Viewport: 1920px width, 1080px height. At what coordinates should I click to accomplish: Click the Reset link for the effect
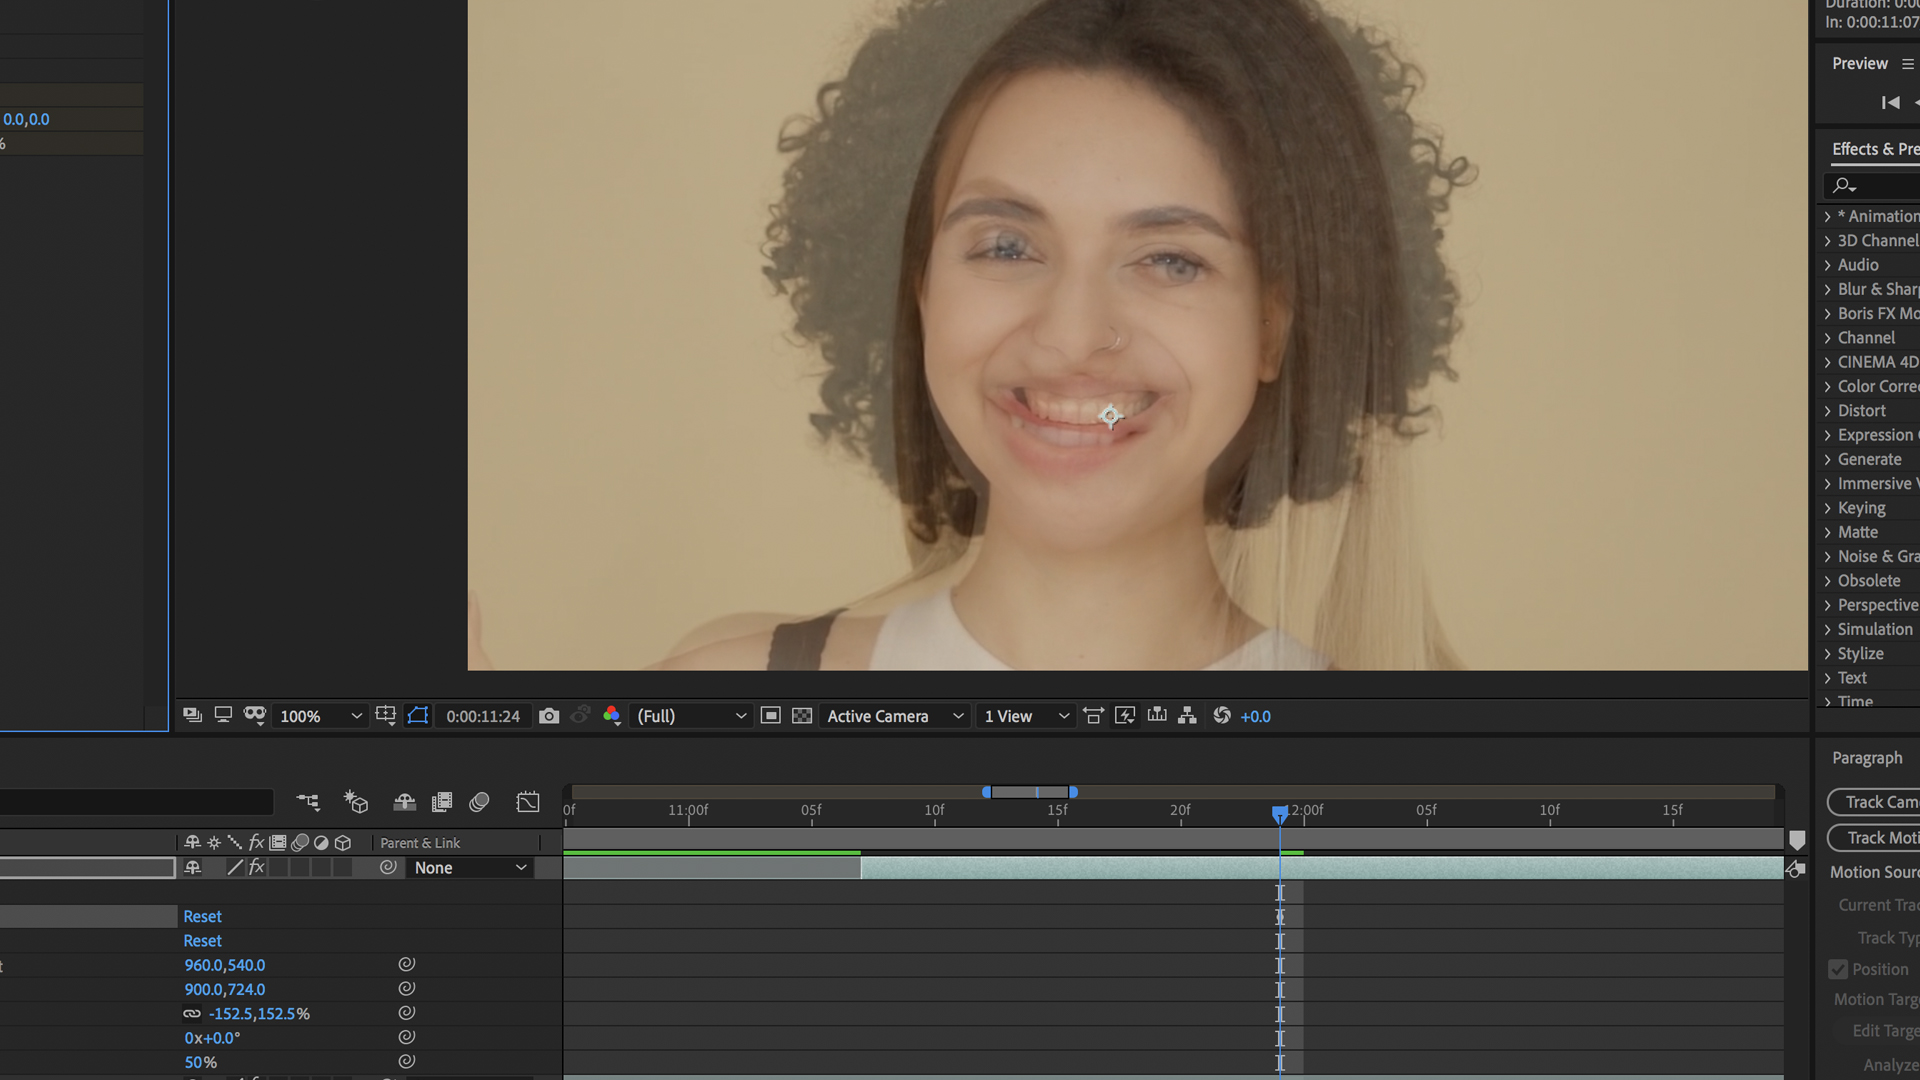point(202,916)
